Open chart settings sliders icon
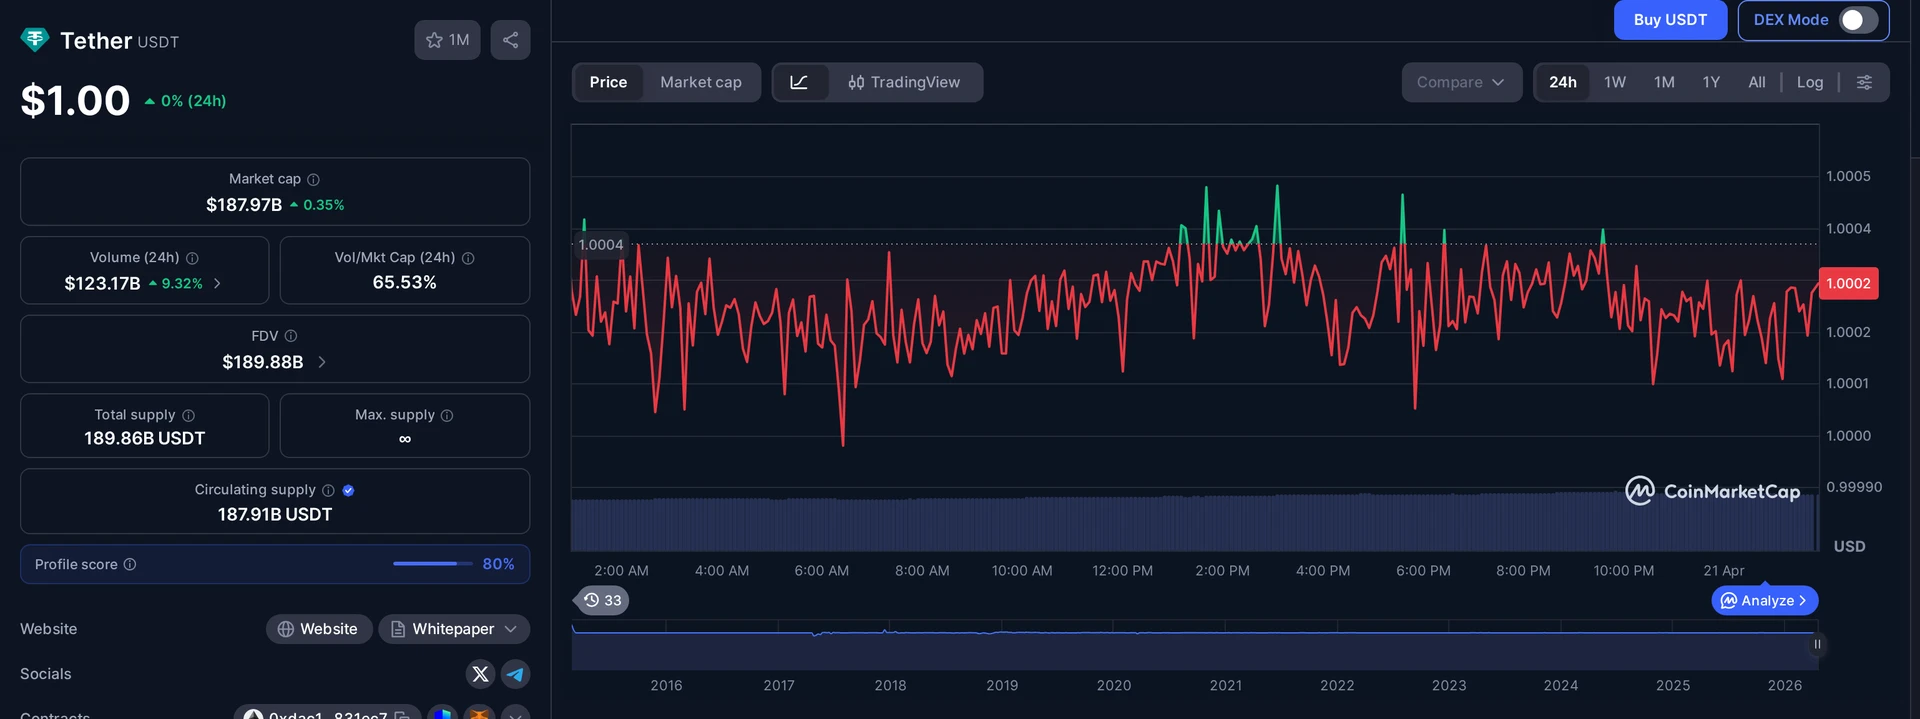Image resolution: width=1920 pixels, height=719 pixels. pos(1864,82)
